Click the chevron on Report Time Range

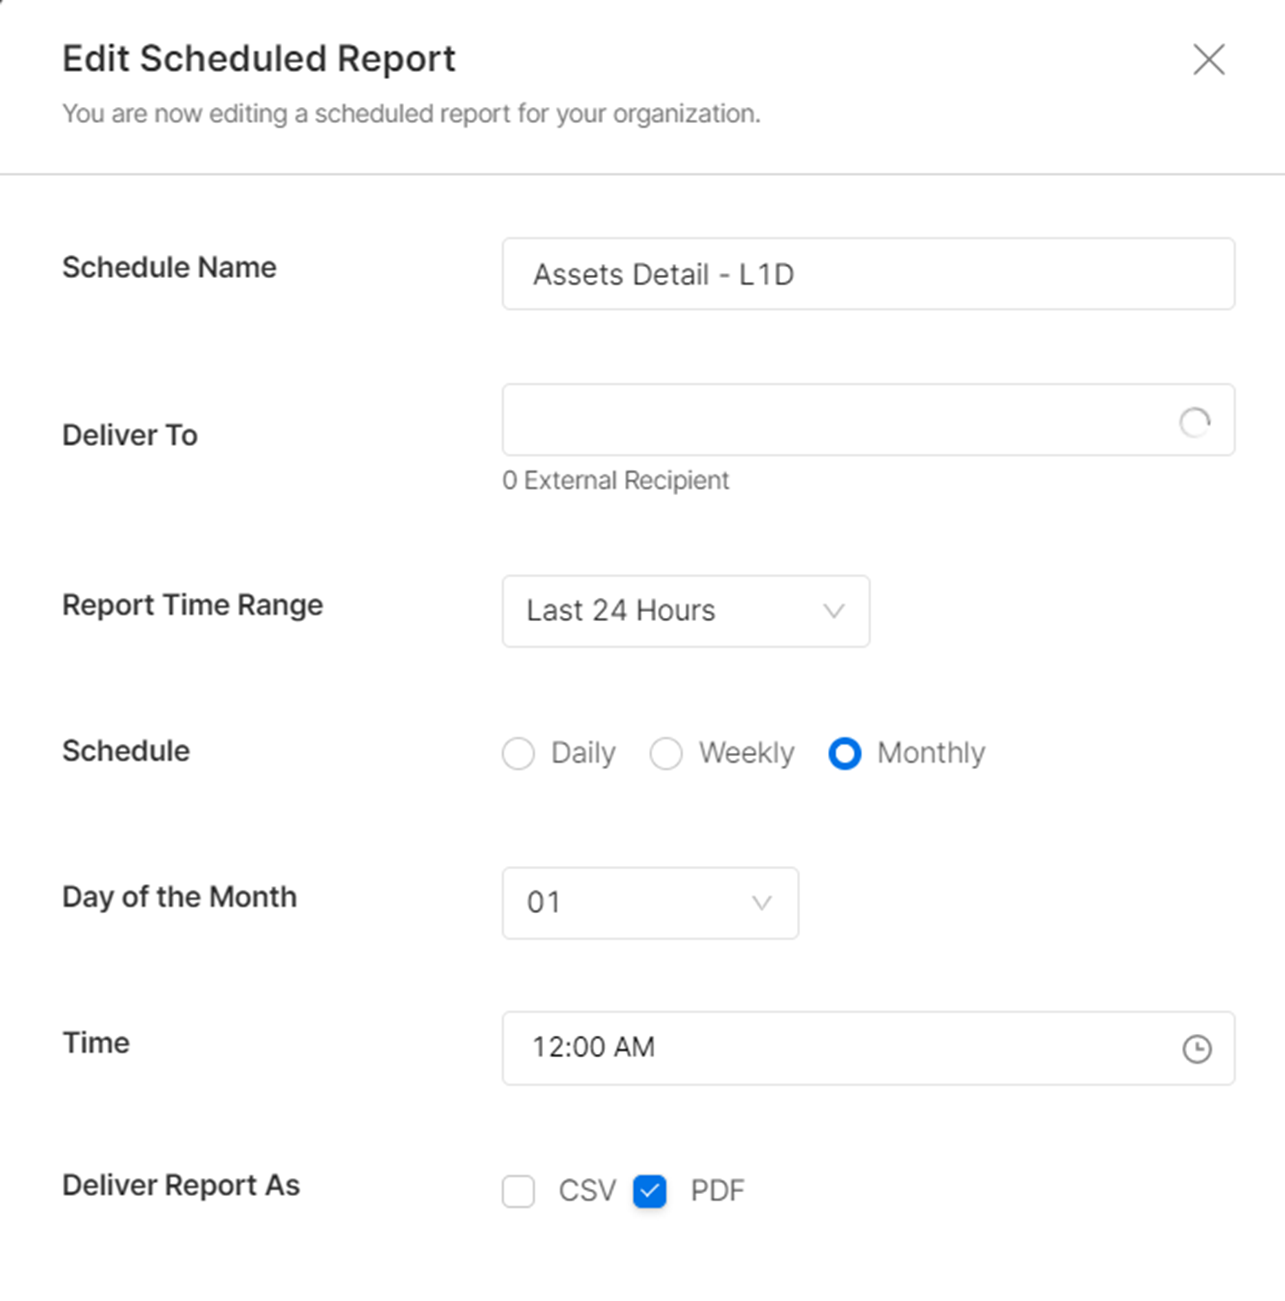click(834, 612)
